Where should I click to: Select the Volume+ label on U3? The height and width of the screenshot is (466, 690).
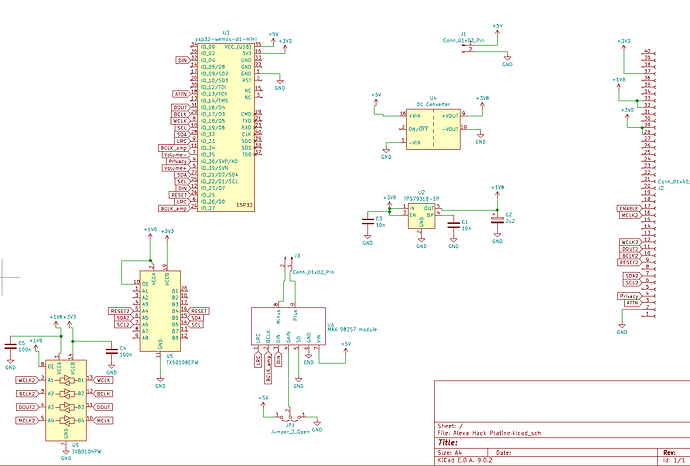[x=176, y=168]
